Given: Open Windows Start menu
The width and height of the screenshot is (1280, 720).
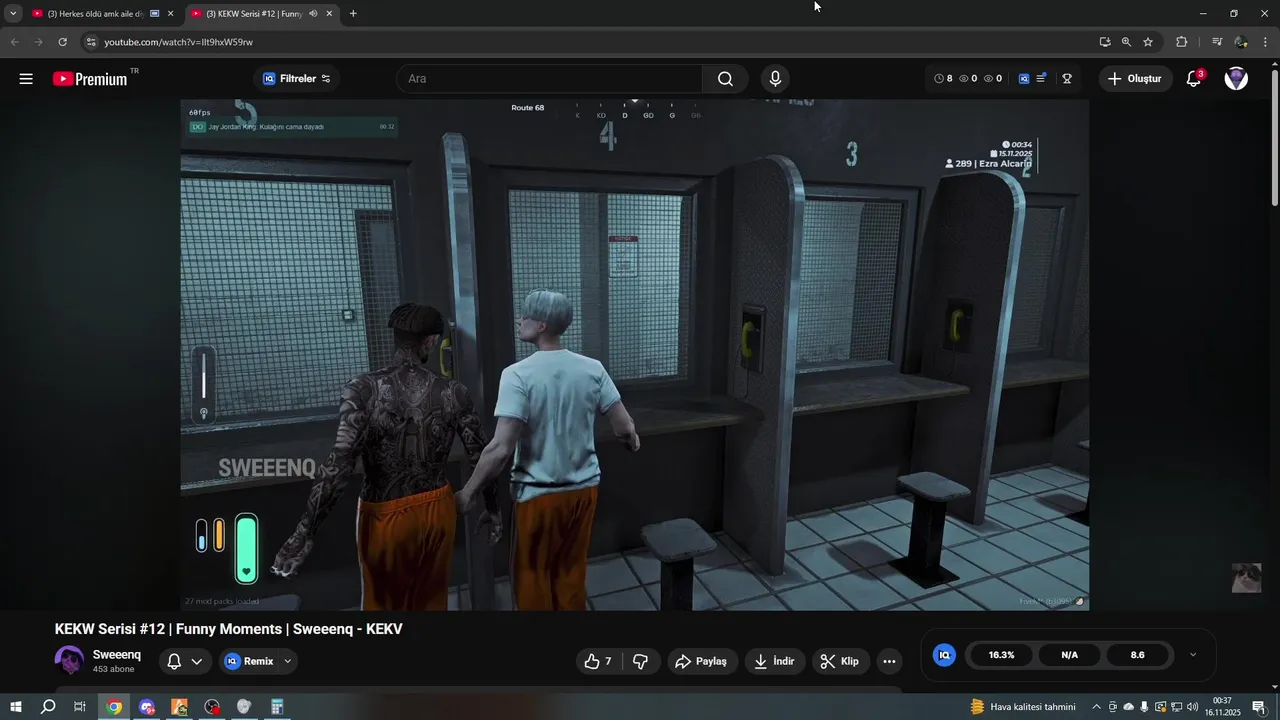Looking at the screenshot, I should click(15, 707).
